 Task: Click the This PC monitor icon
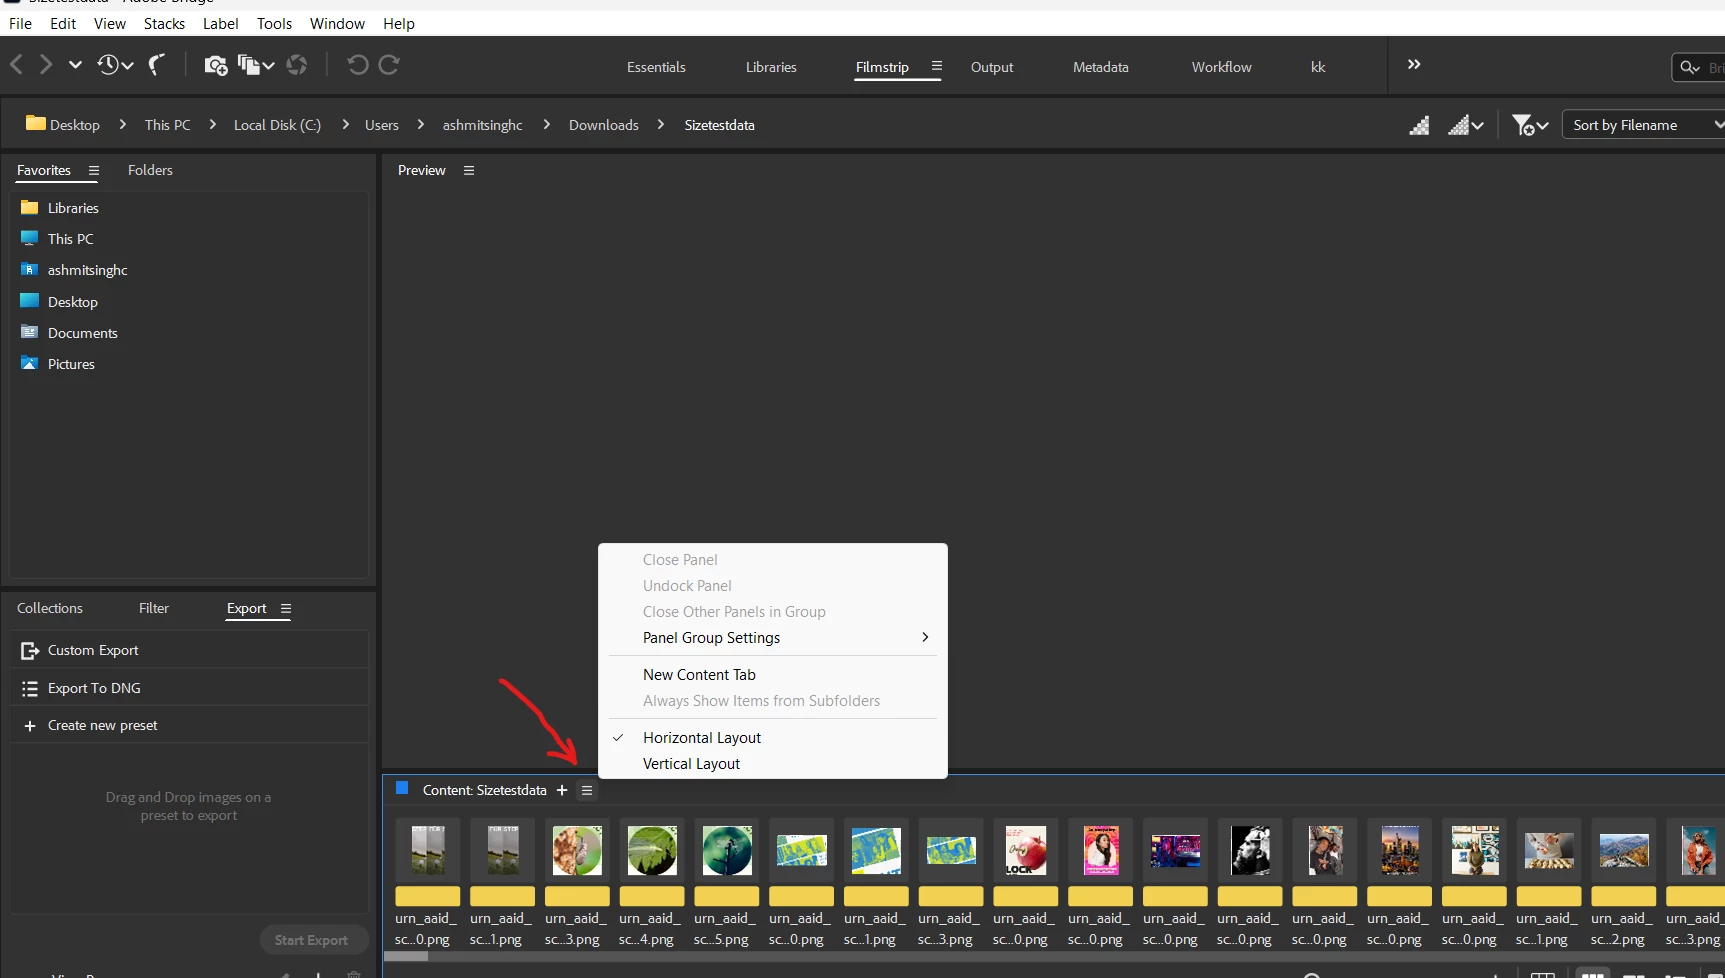point(30,239)
